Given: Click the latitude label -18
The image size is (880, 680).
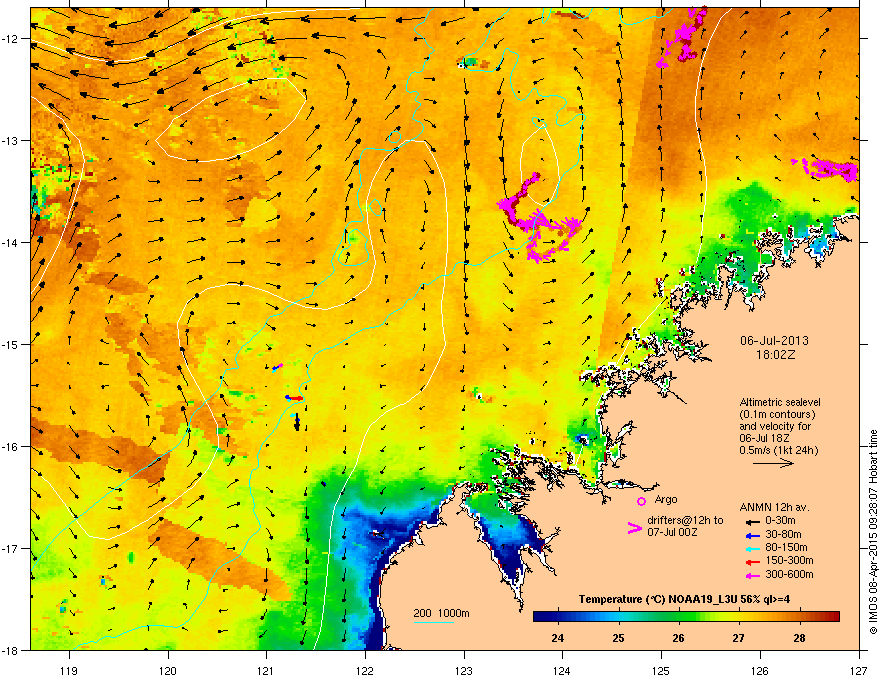Looking at the screenshot, I should point(10,650).
